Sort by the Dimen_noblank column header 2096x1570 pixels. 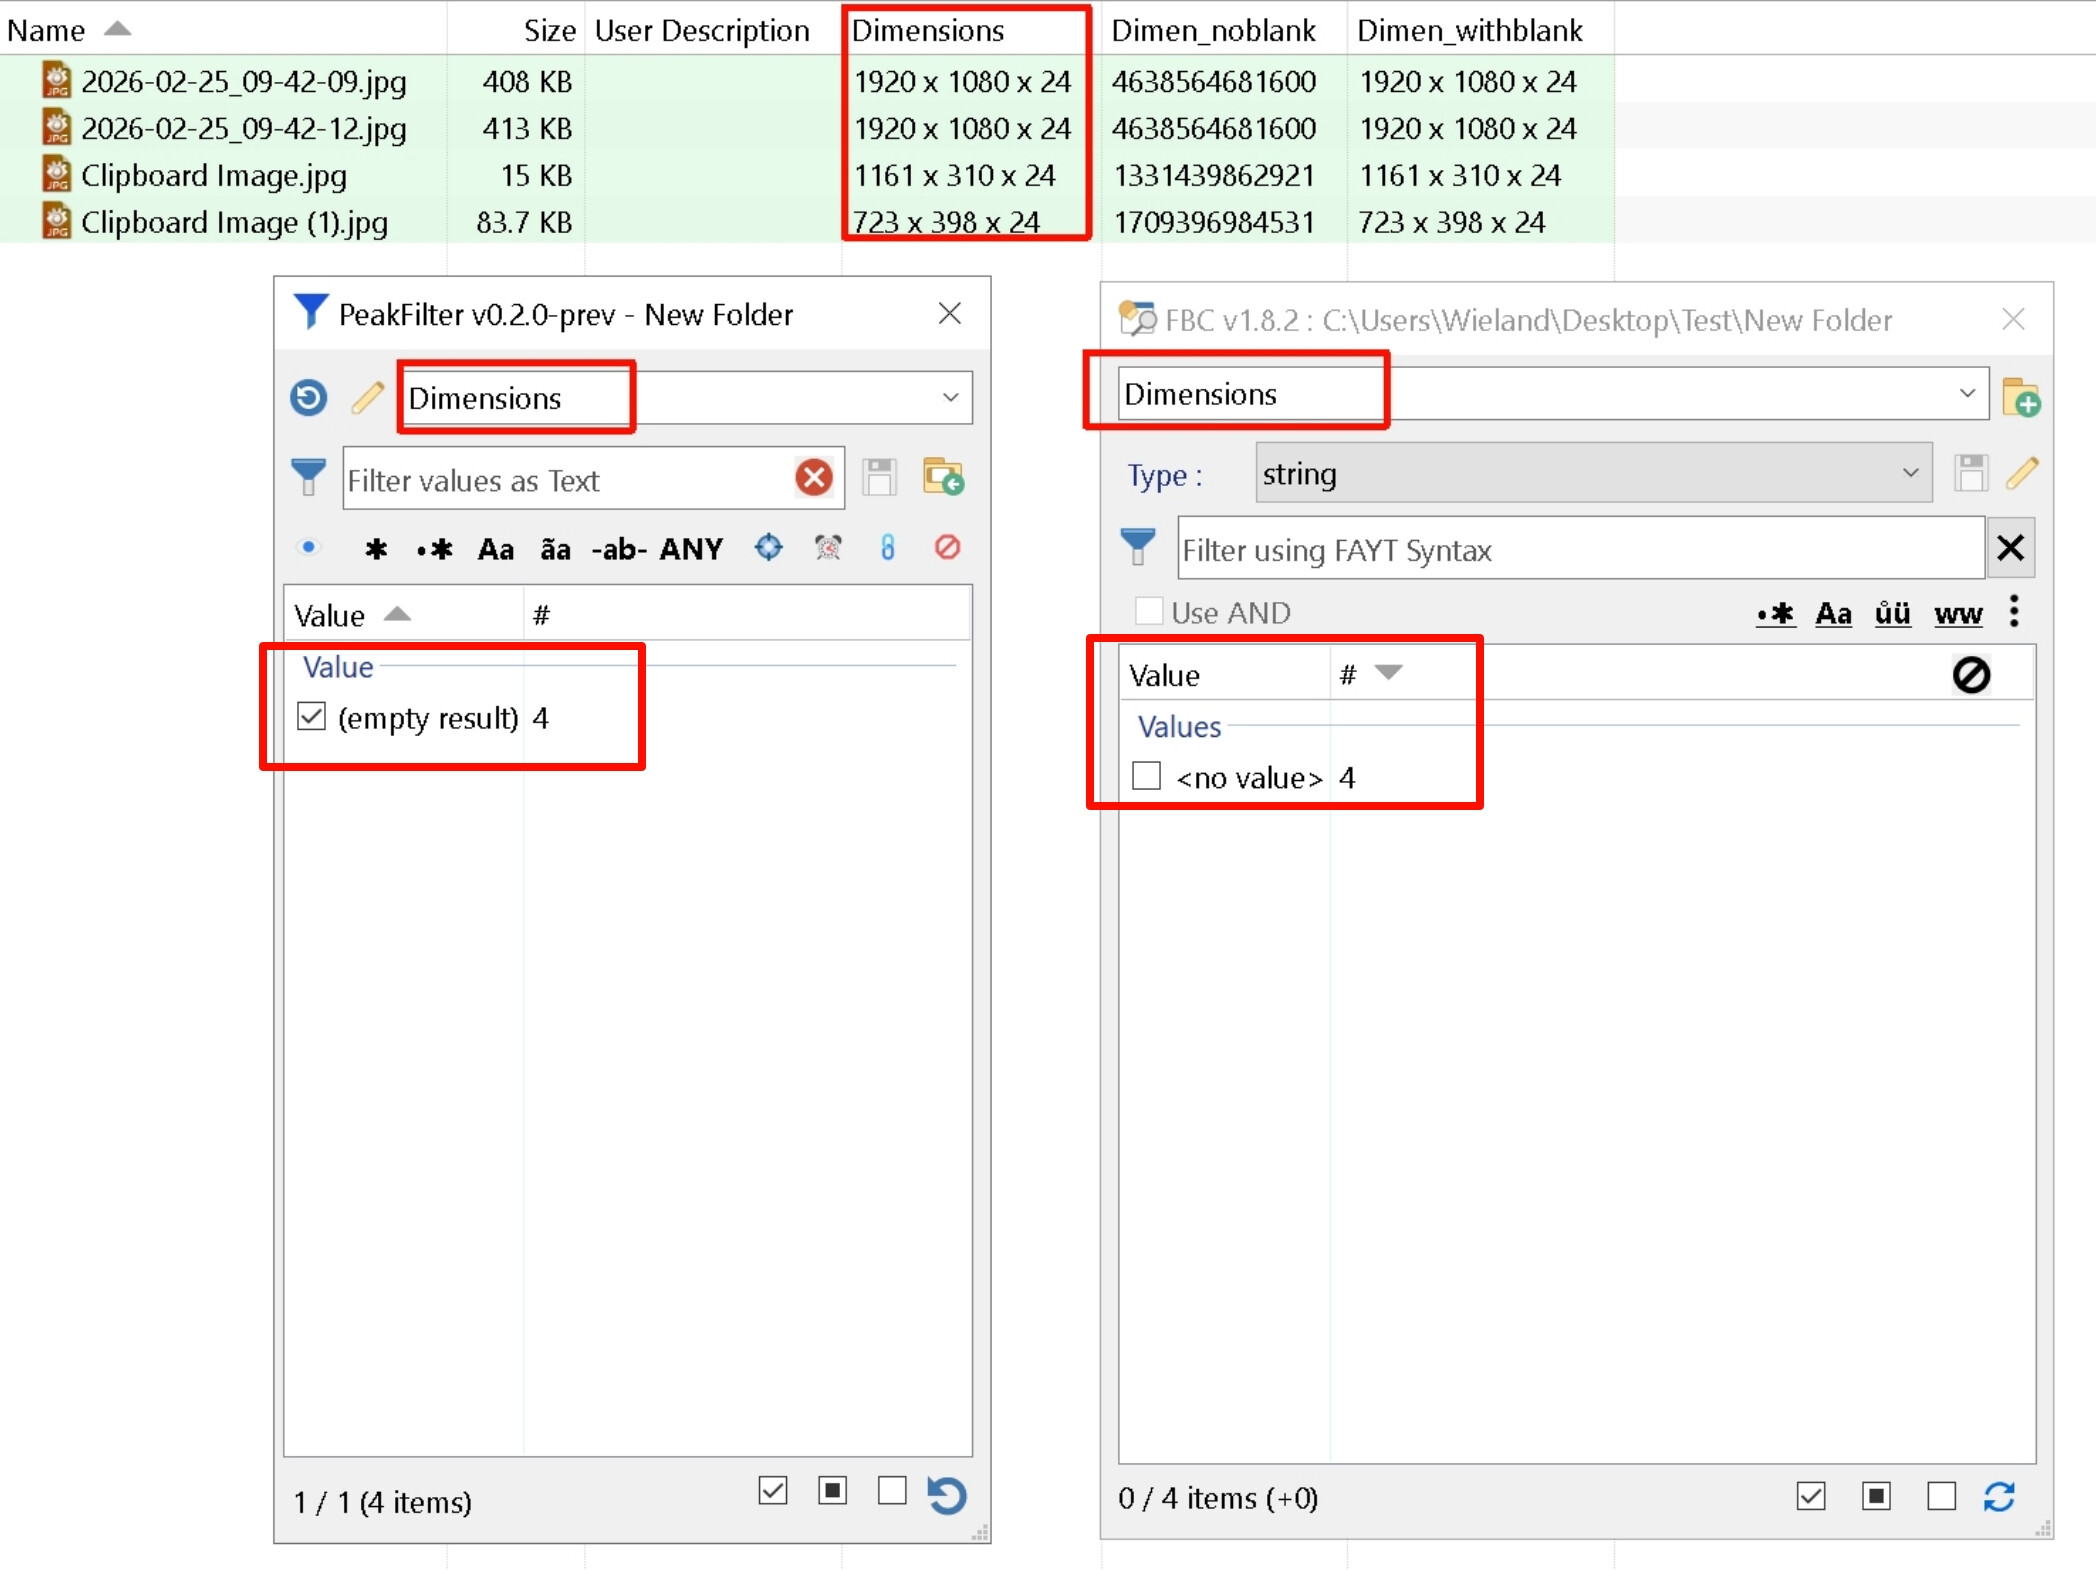(1213, 30)
